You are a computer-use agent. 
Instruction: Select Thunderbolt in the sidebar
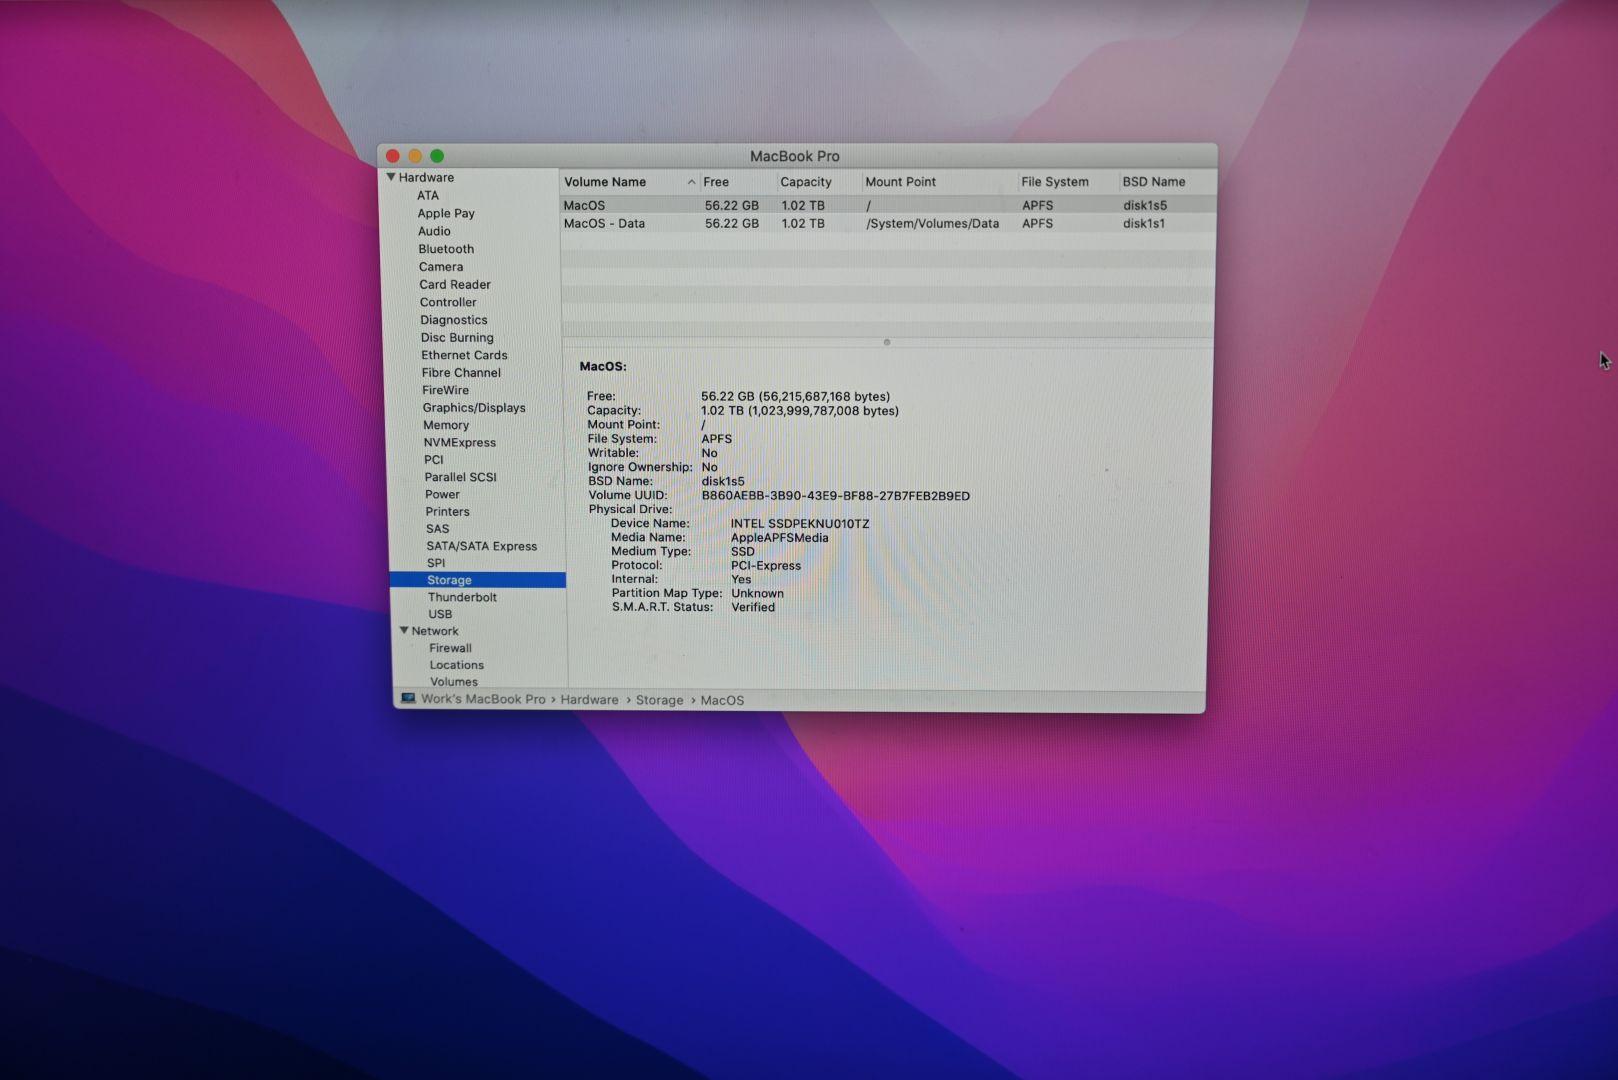pos(461,597)
